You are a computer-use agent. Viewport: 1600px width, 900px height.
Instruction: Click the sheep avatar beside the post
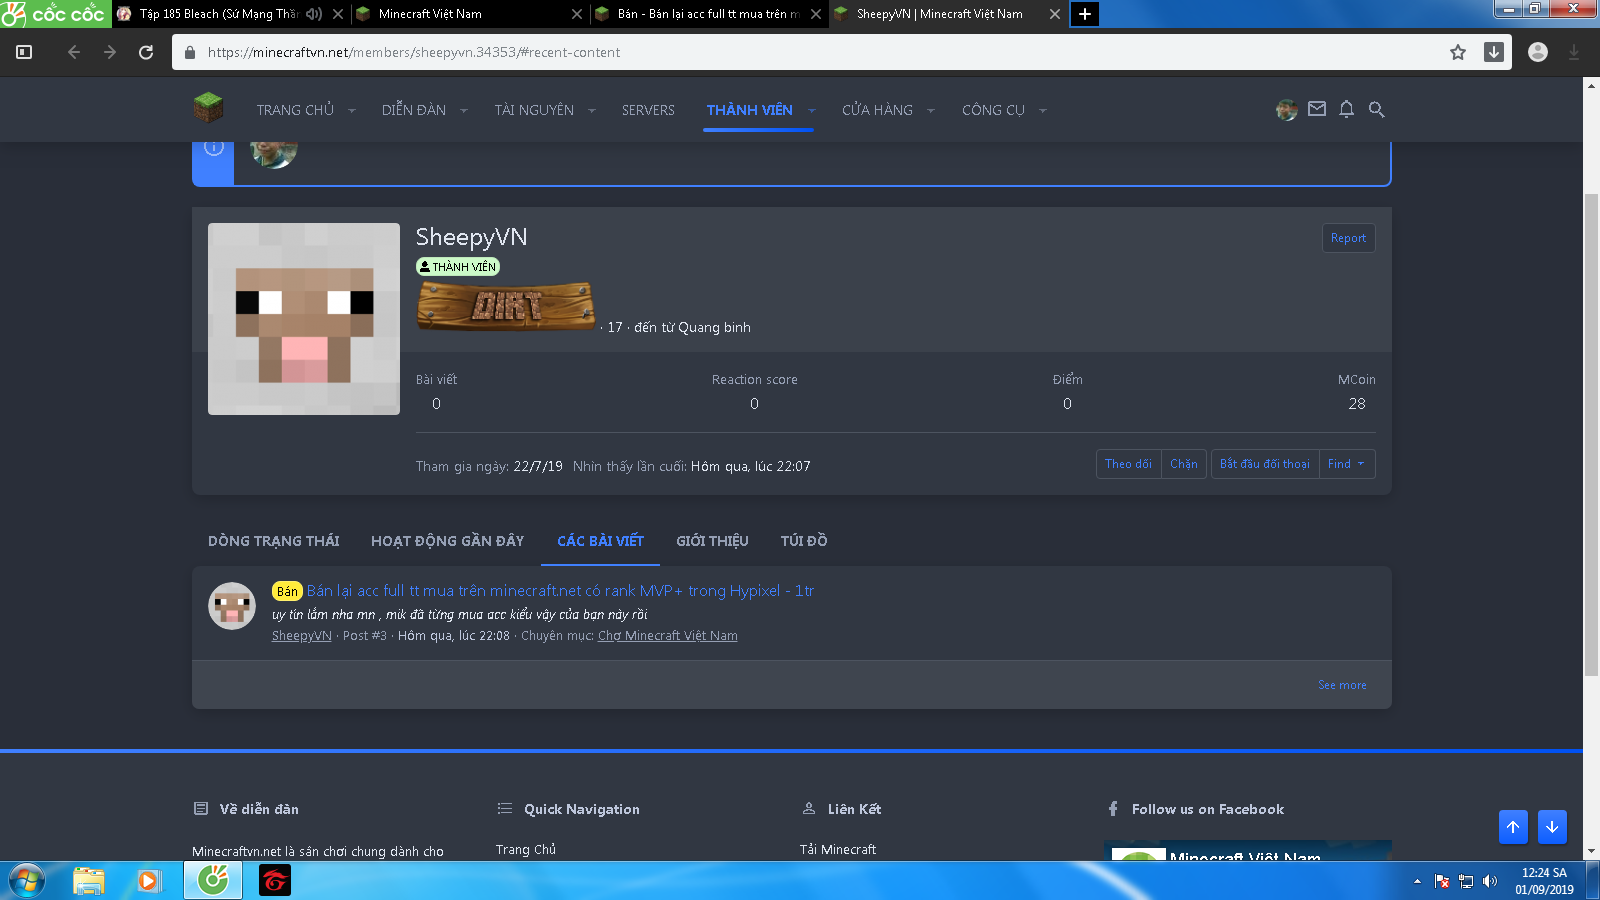(x=232, y=606)
